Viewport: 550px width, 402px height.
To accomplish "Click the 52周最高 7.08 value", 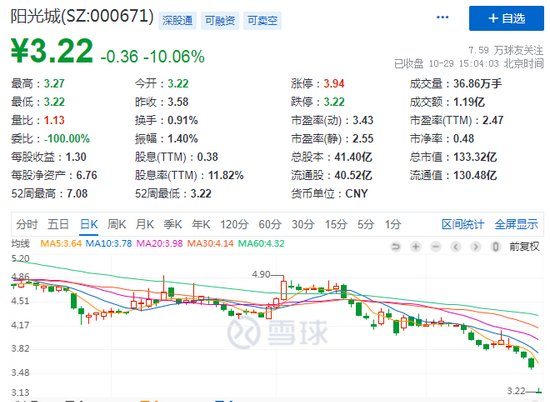I will point(77,193).
